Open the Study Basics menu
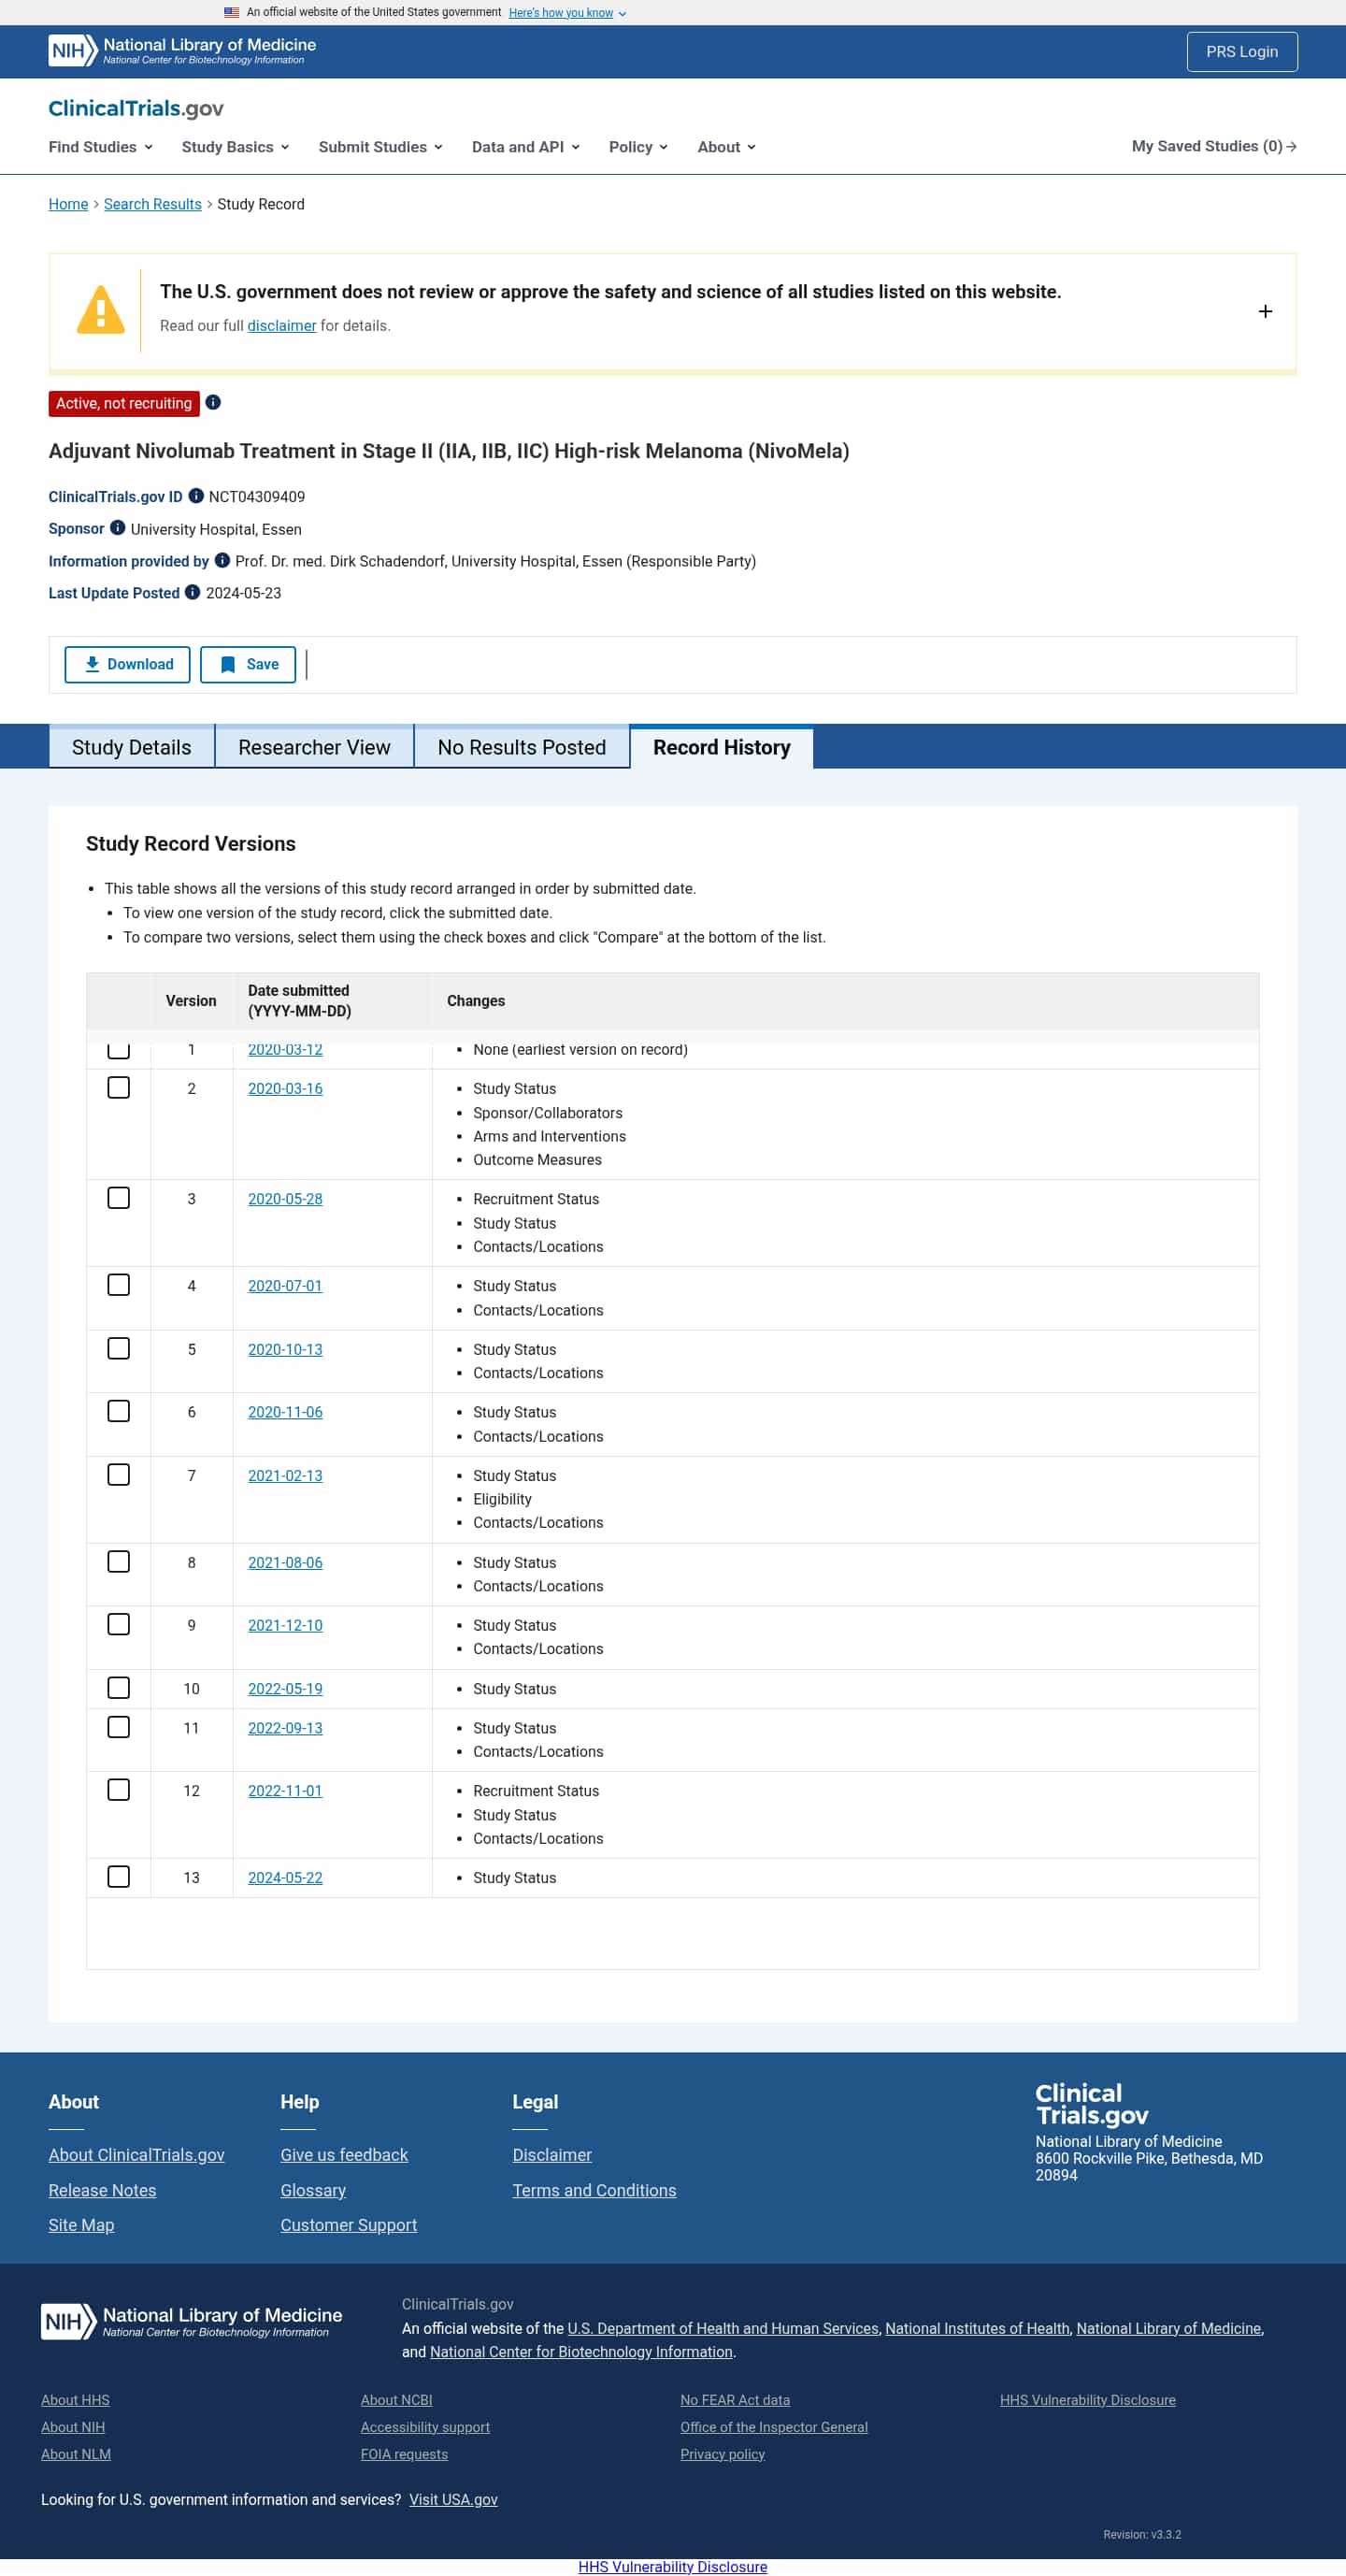 [x=235, y=147]
